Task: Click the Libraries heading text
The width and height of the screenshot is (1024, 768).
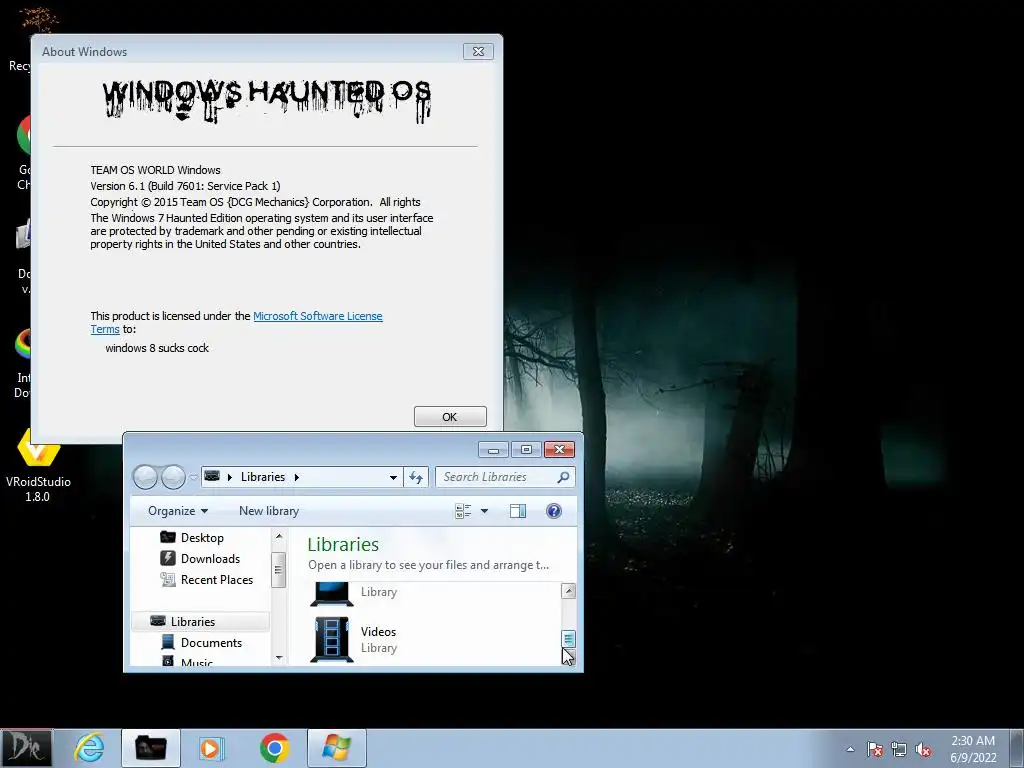Action: (x=343, y=545)
